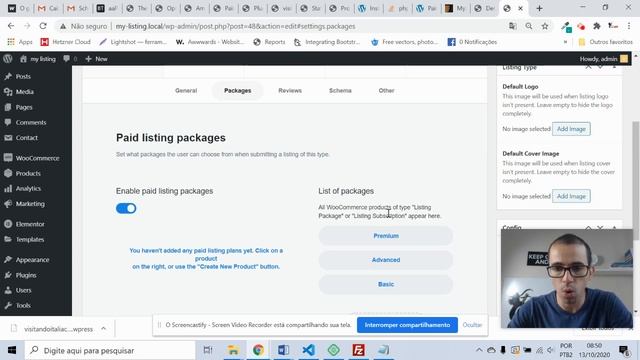
Task: Open WooCommerce in the sidebar
Action: (37, 158)
